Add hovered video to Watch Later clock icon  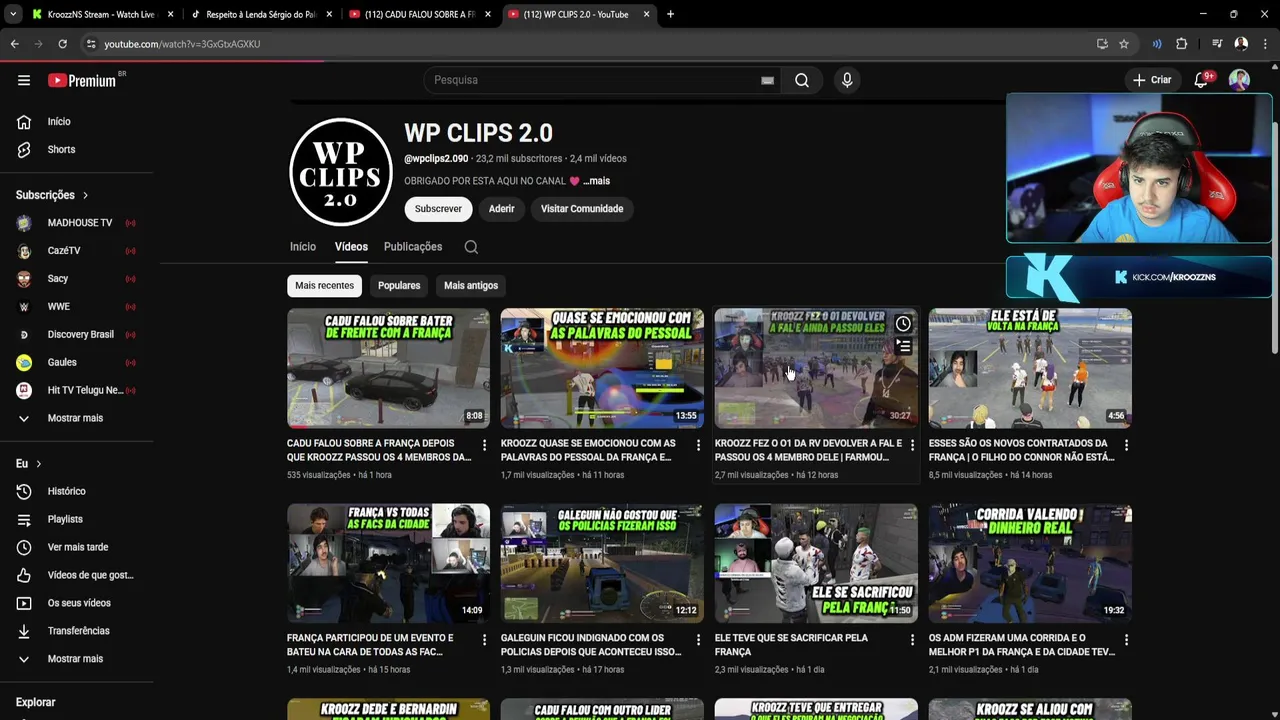903,324
